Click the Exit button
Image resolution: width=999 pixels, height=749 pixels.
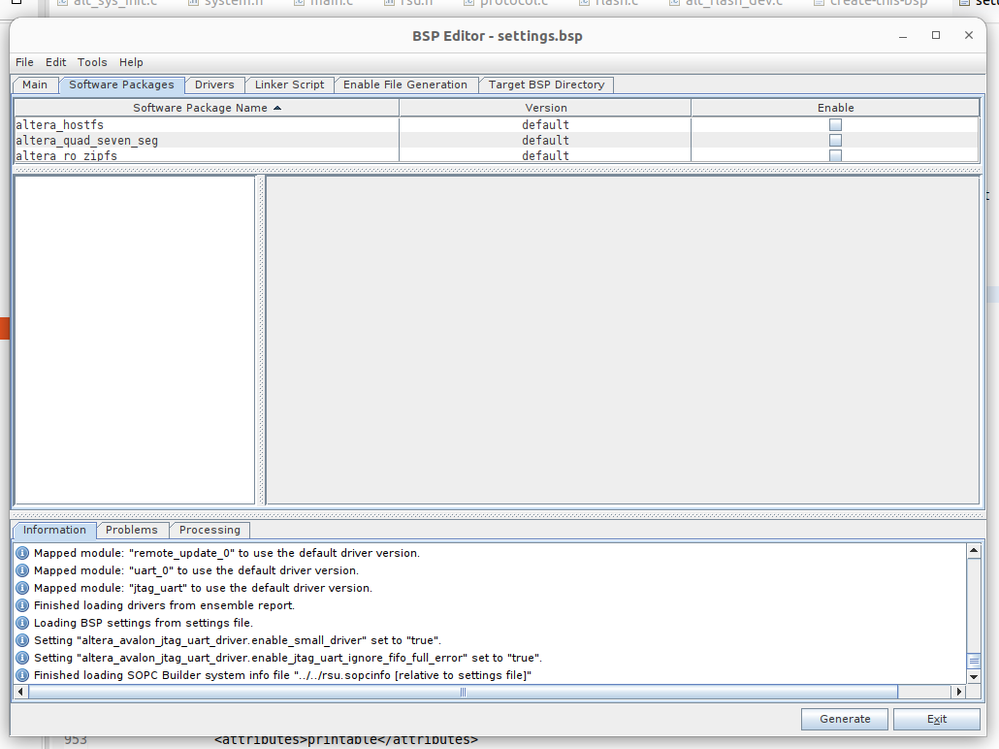pyautogui.click(x=937, y=719)
